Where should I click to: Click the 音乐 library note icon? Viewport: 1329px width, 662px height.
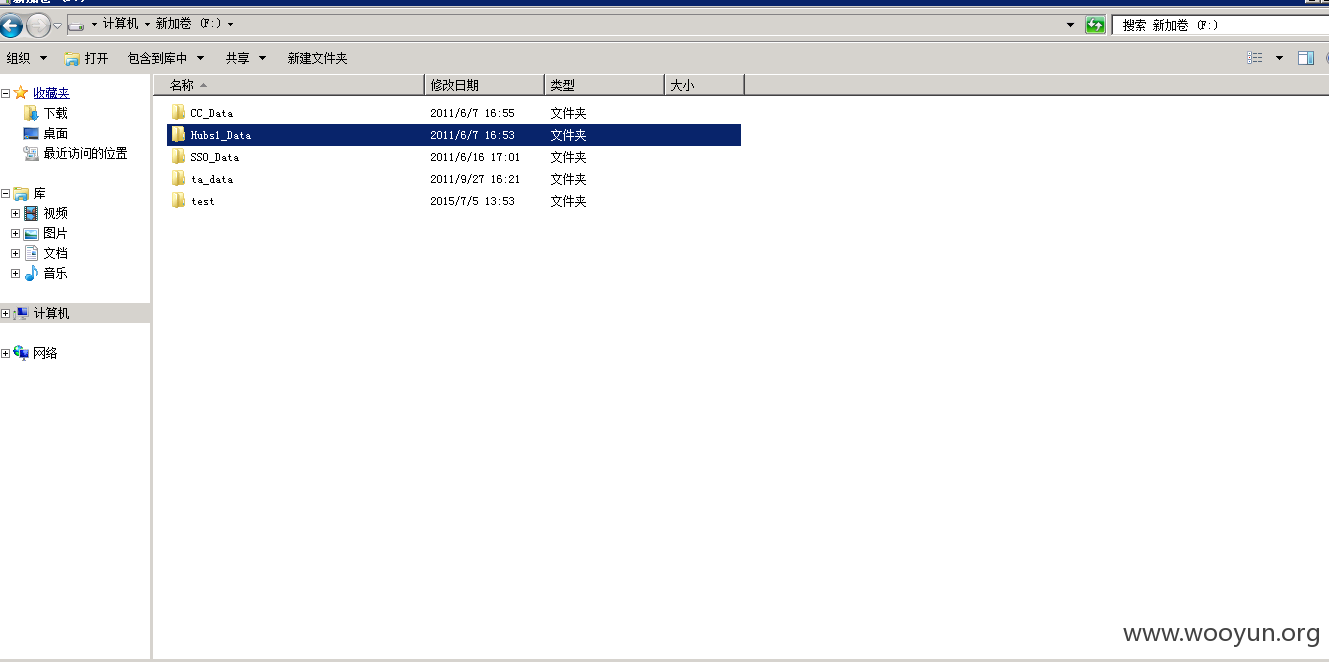tap(31, 273)
